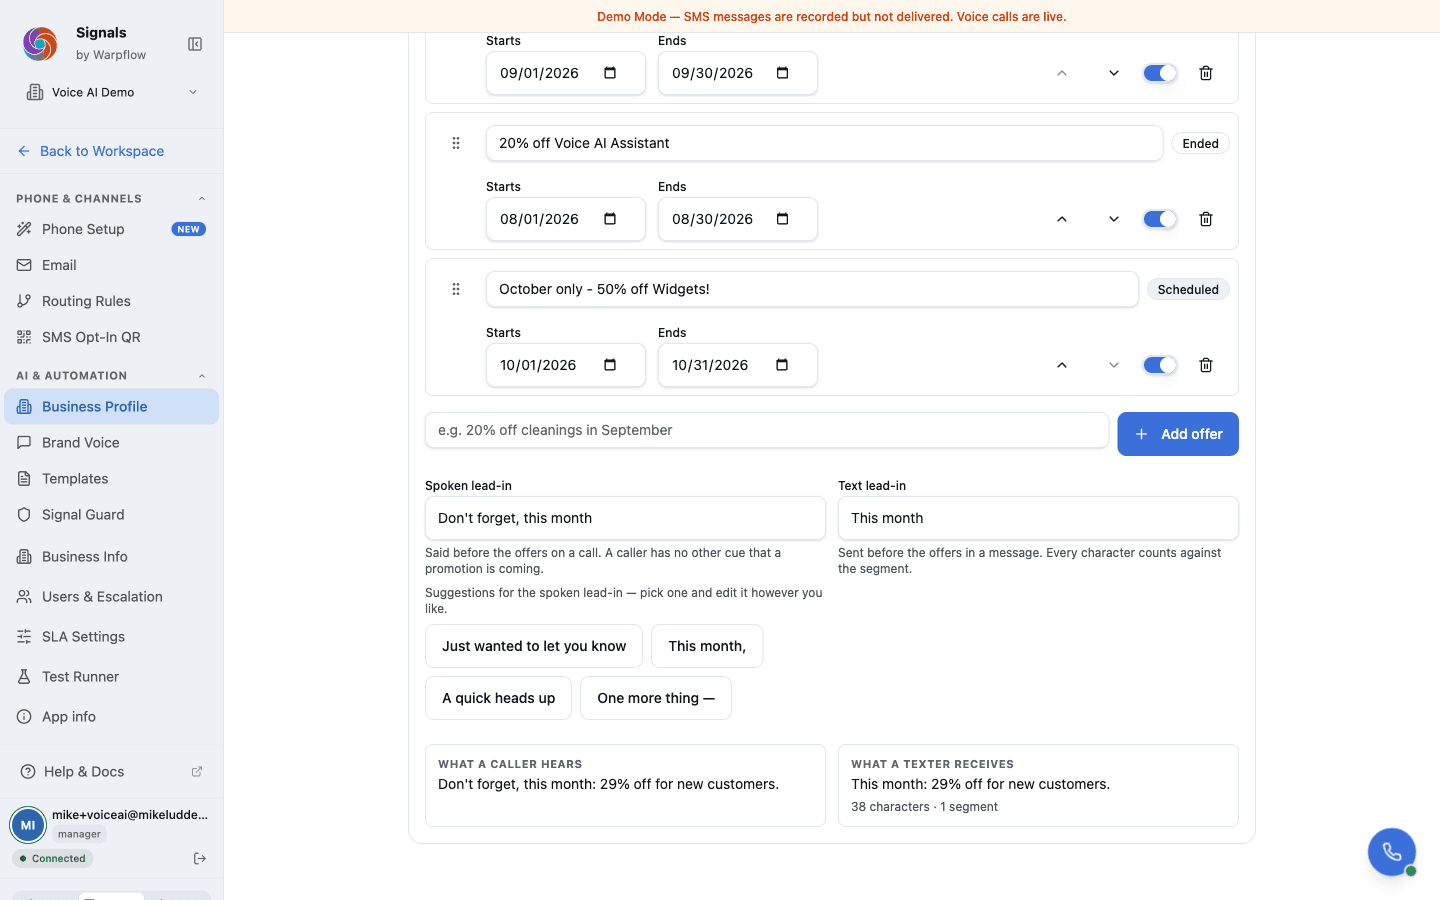Screen dimensions: 1440x900
Task: Focus the Spoken lead-in field
Action: point(625,518)
